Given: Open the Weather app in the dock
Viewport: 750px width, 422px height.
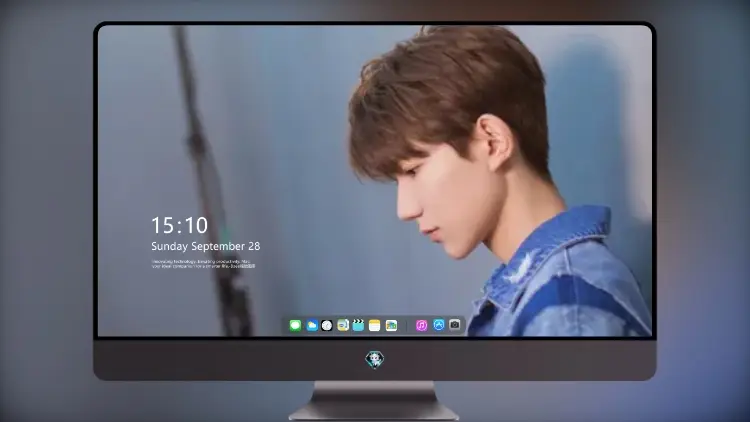Looking at the screenshot, I should click(x=312, y=325).
